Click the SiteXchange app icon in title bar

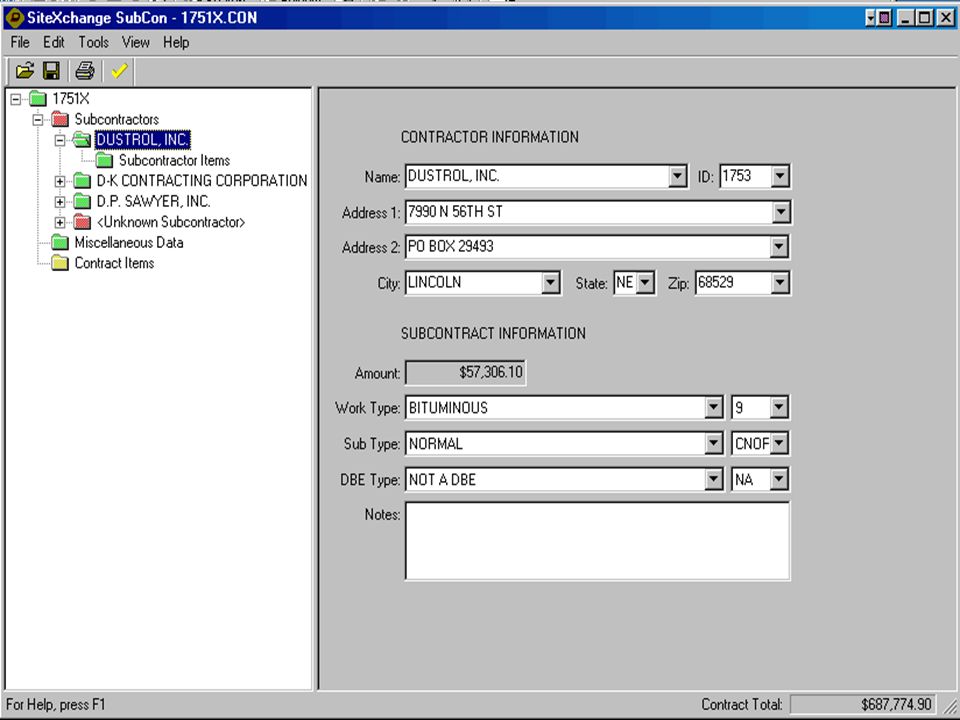(x=14, y=17)
